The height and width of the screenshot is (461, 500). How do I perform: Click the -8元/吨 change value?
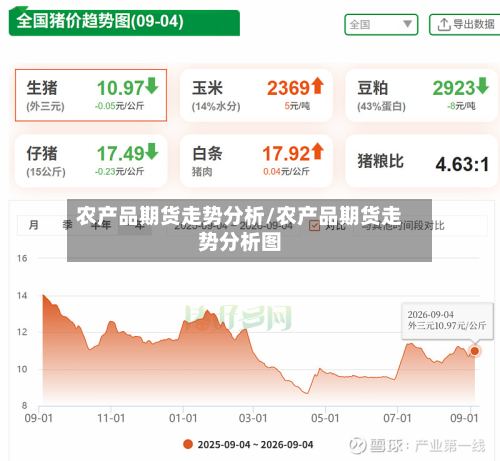(461, 106)
